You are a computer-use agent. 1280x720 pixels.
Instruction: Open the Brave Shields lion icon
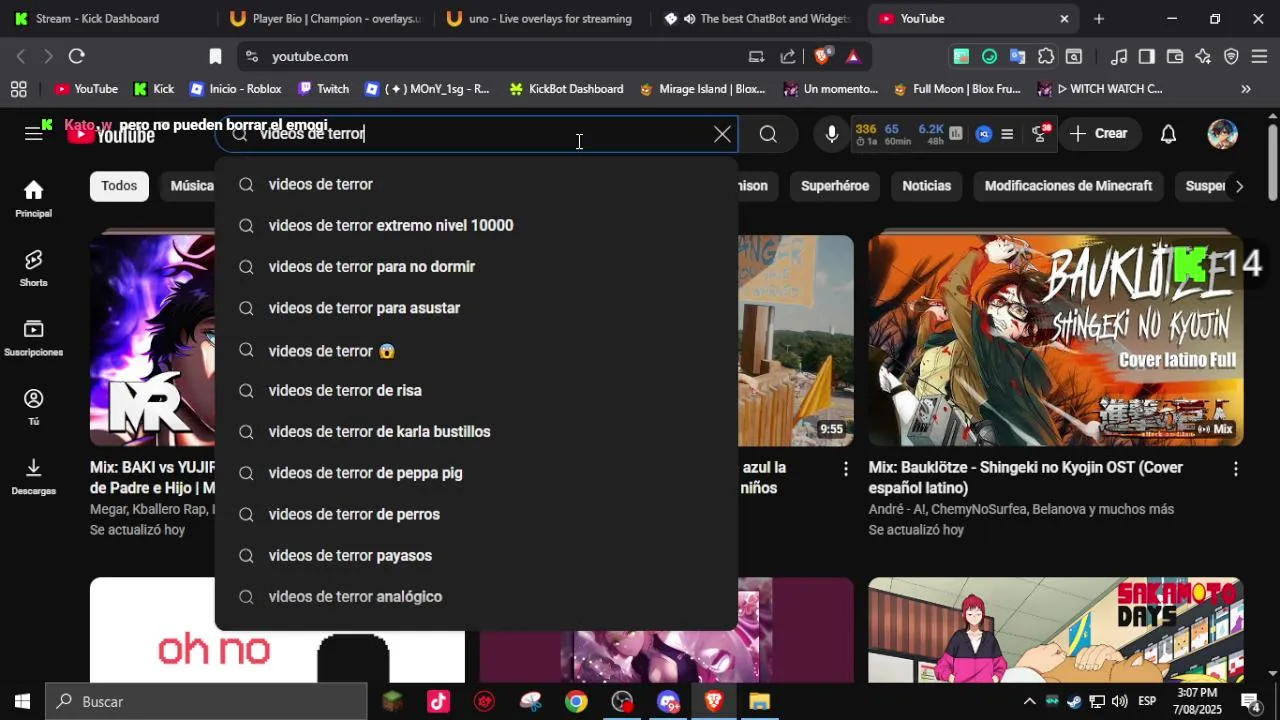pyautogui.click(x=822, y=56)
